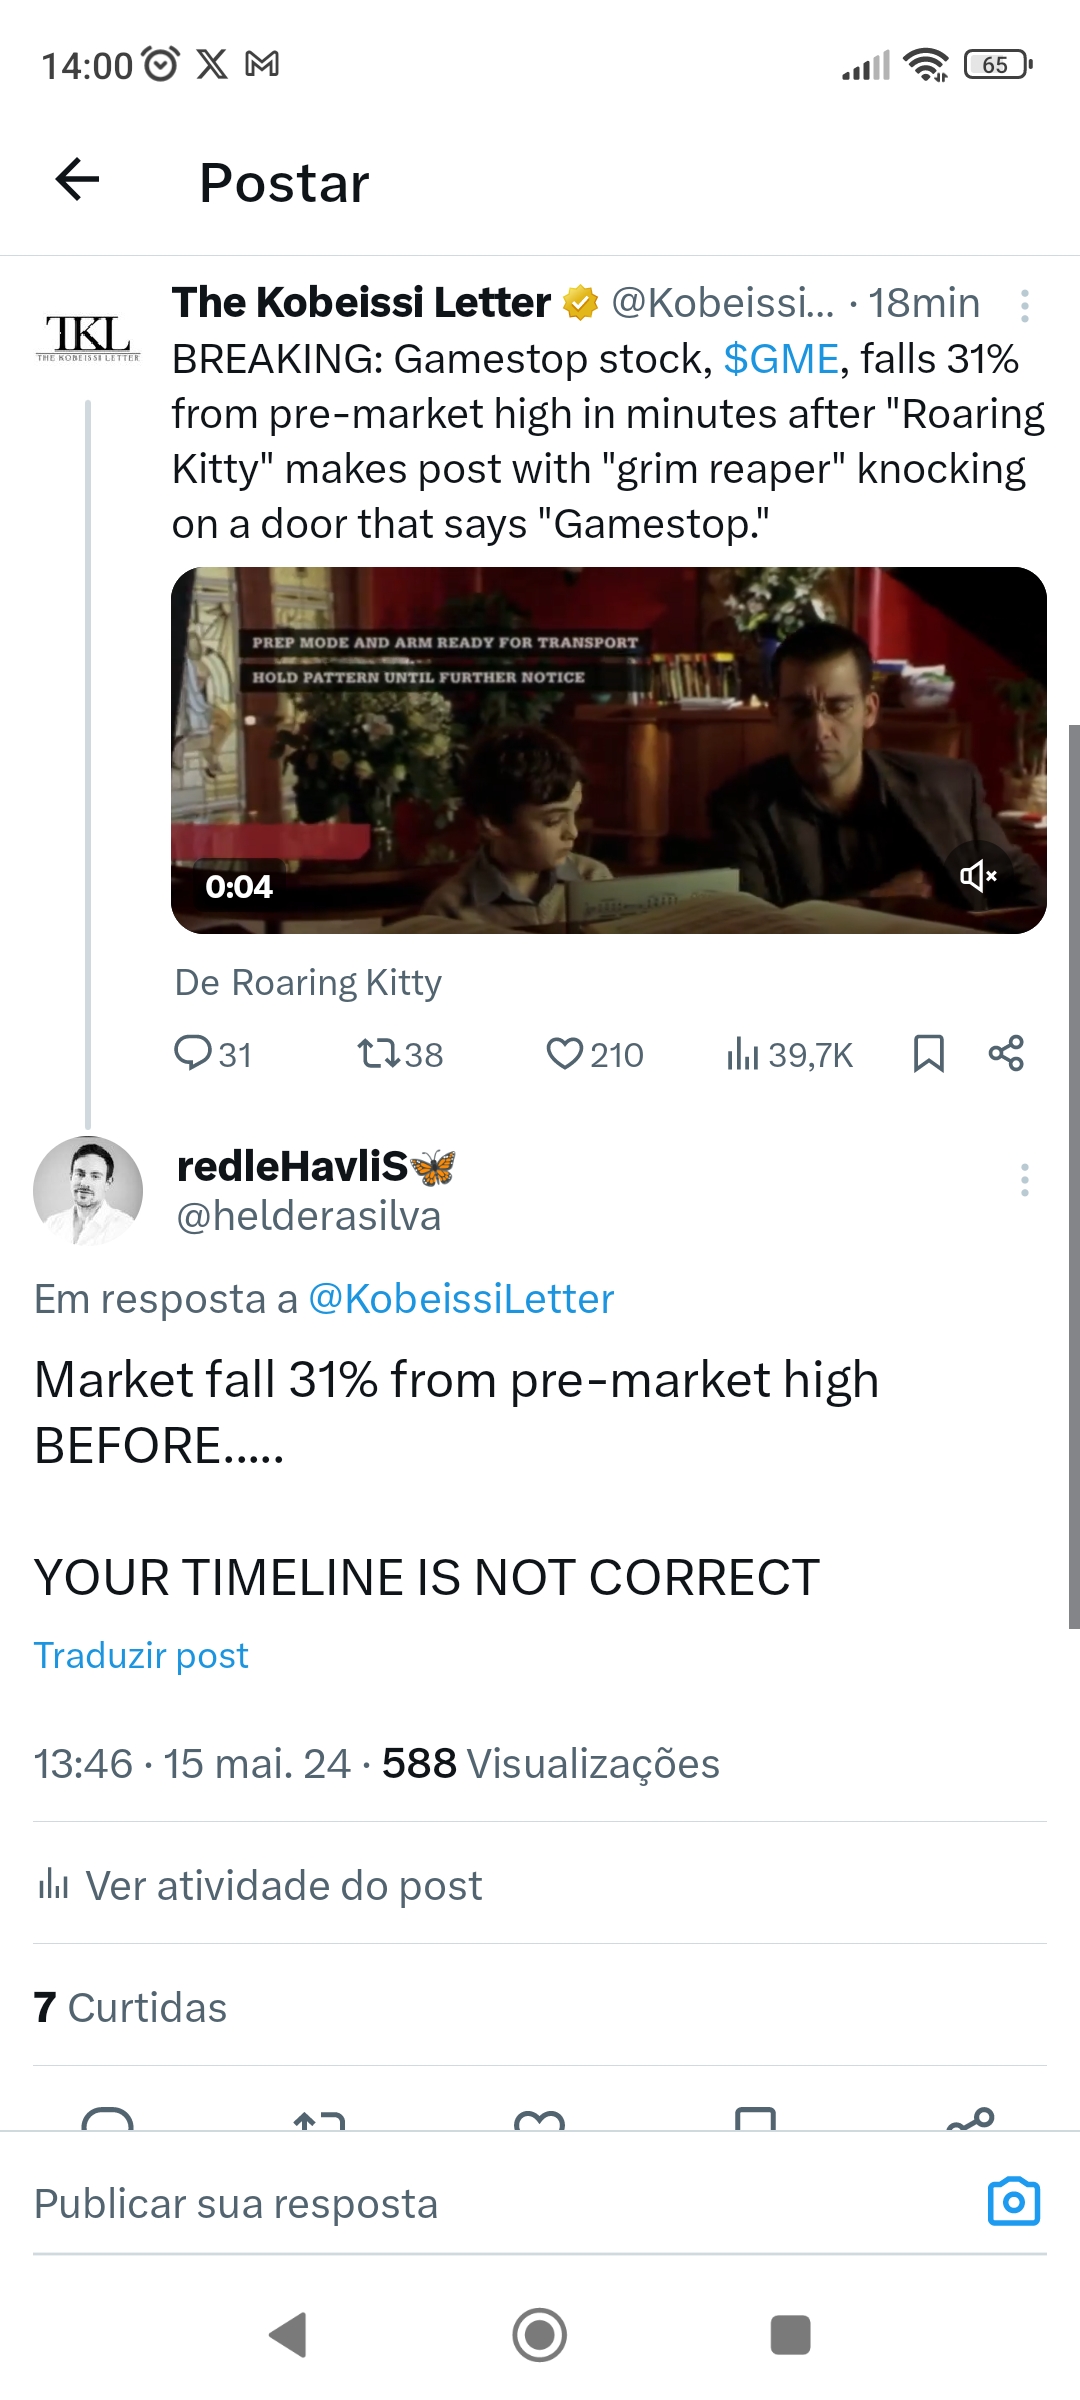Open redleHavliS profile avatar

click(x=88, y=1190)
